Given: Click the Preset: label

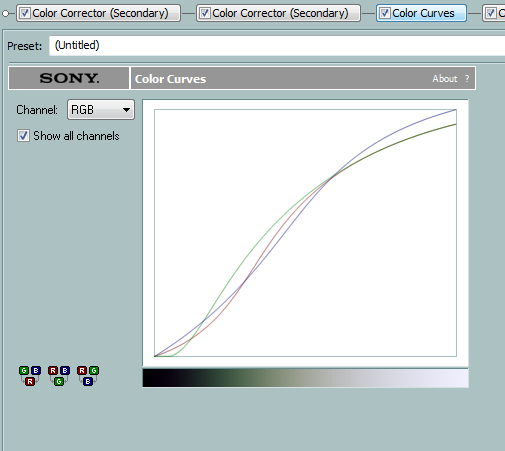Looking at the screenshot, I should pos(25,46).
